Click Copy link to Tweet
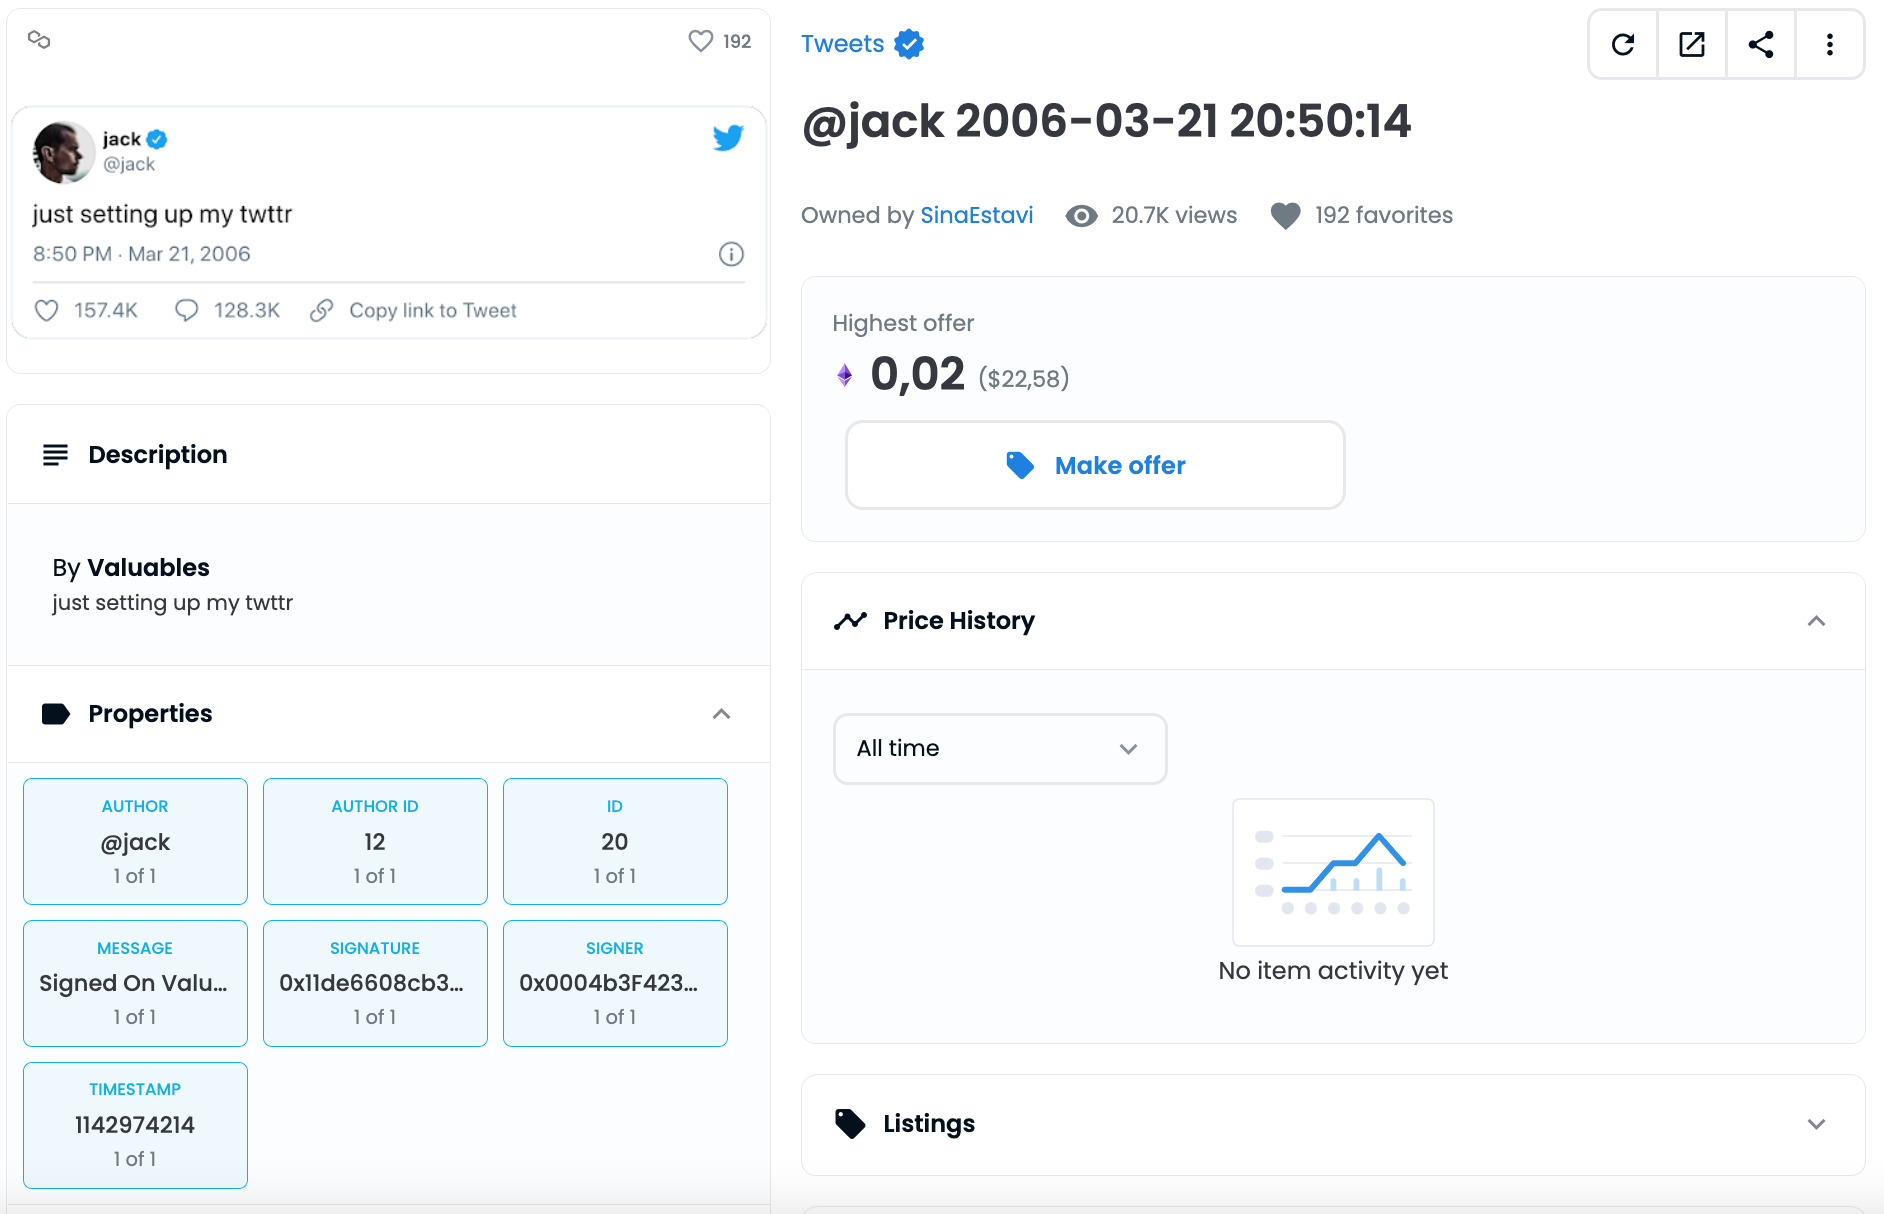Screen dimensions: 1884x1214 pos(432,311)
